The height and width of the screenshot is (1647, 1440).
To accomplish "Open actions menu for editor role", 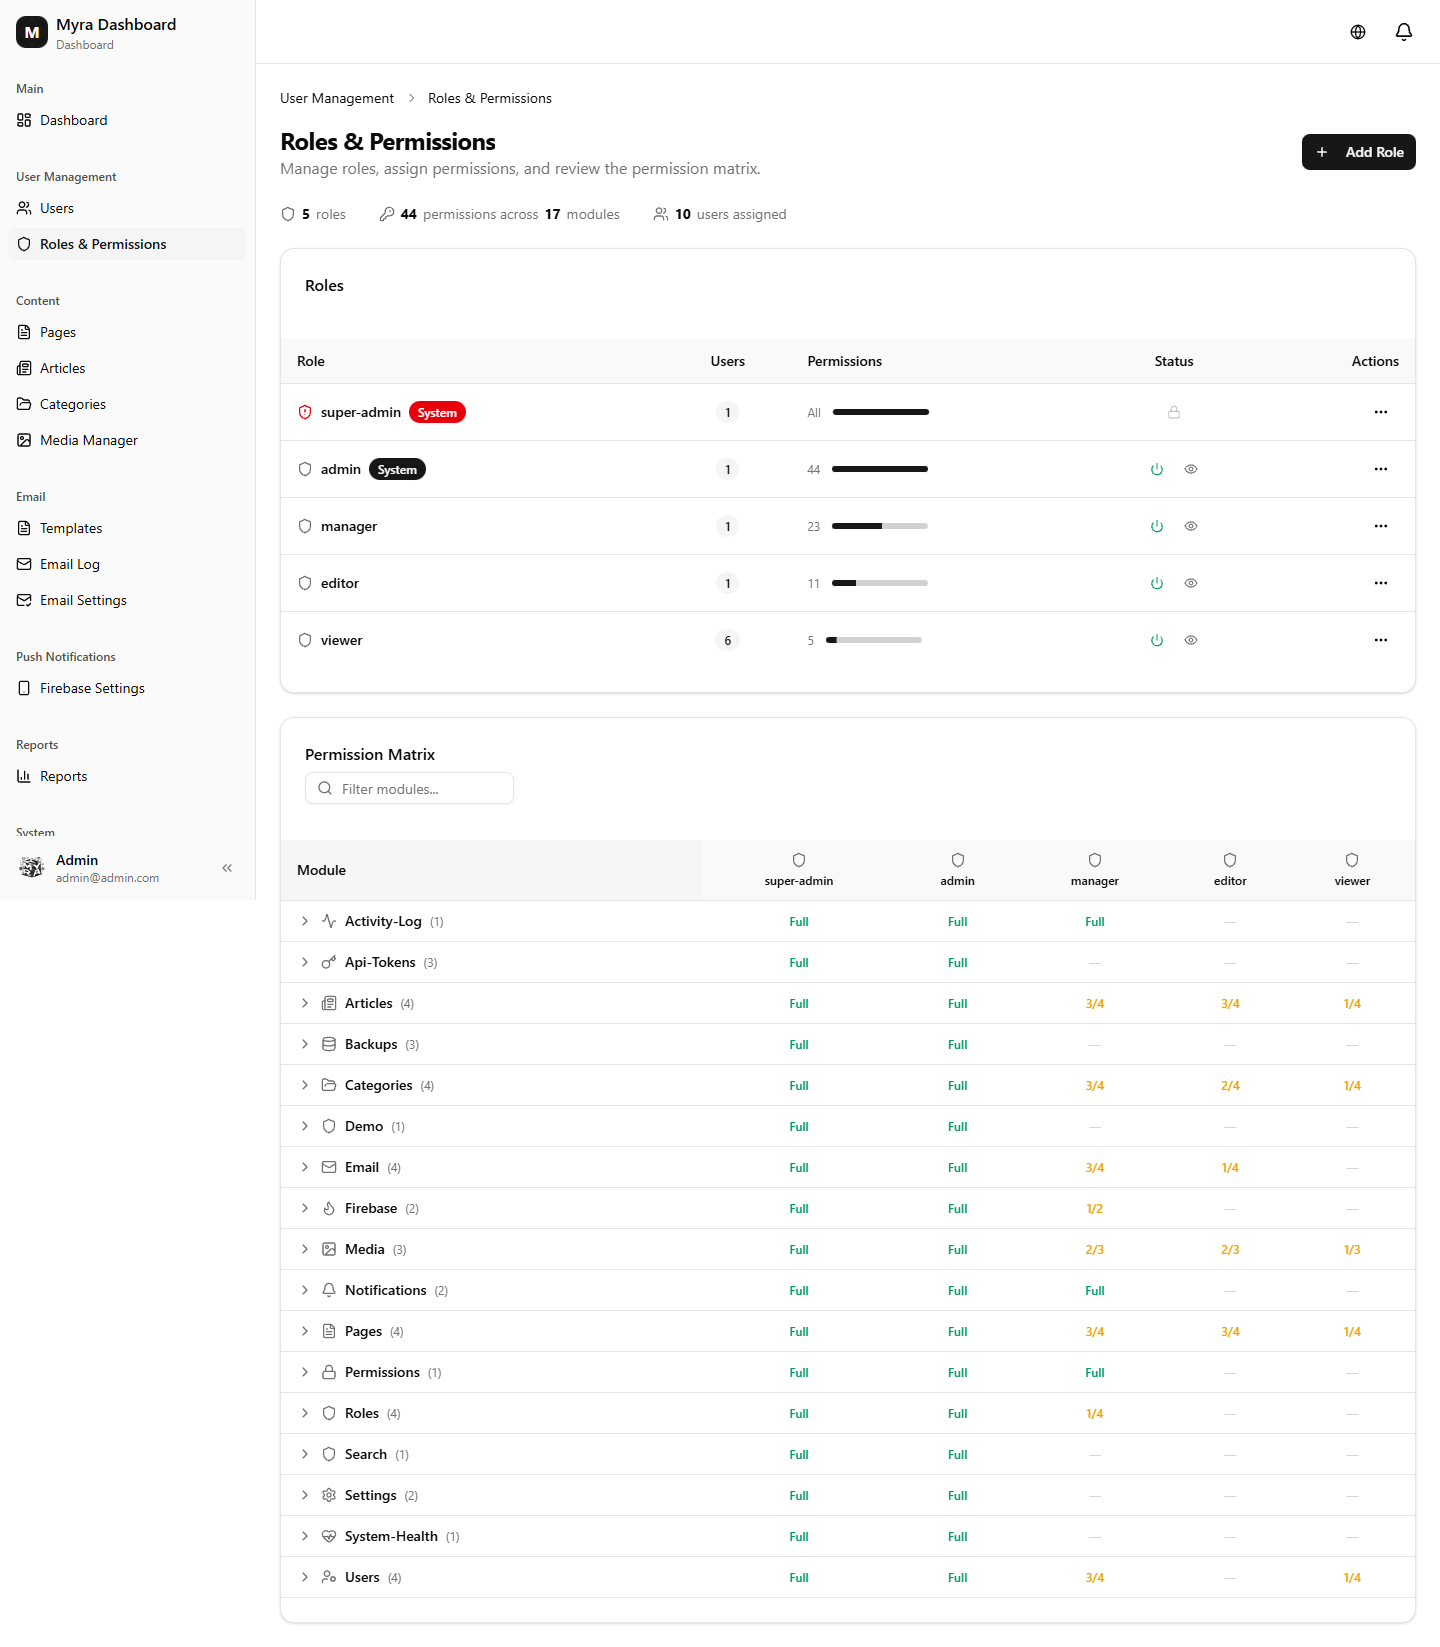I will click(x=1381, y=583).
